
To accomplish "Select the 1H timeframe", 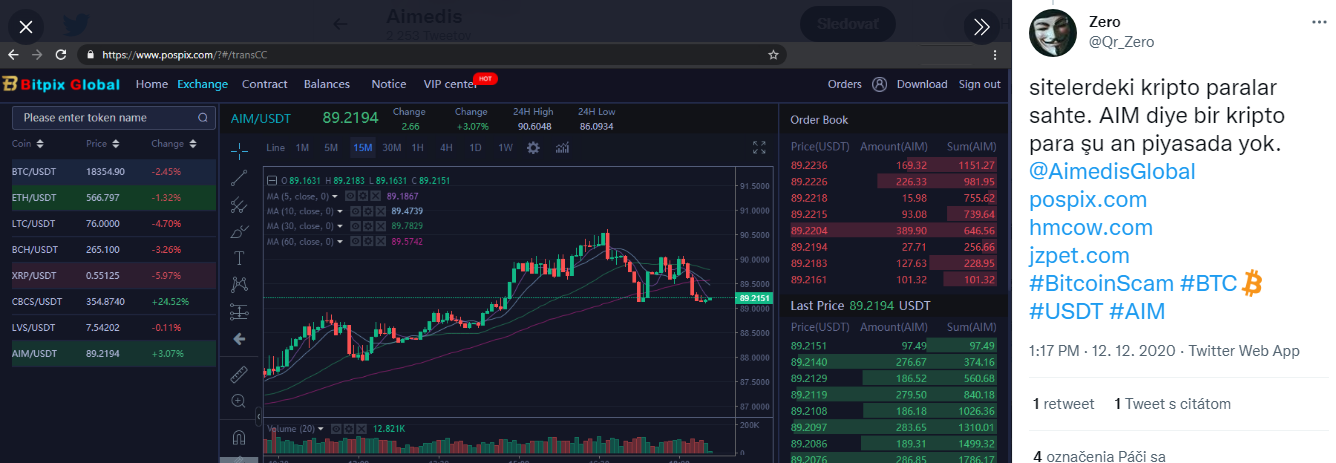I will [x=418, y=147].
